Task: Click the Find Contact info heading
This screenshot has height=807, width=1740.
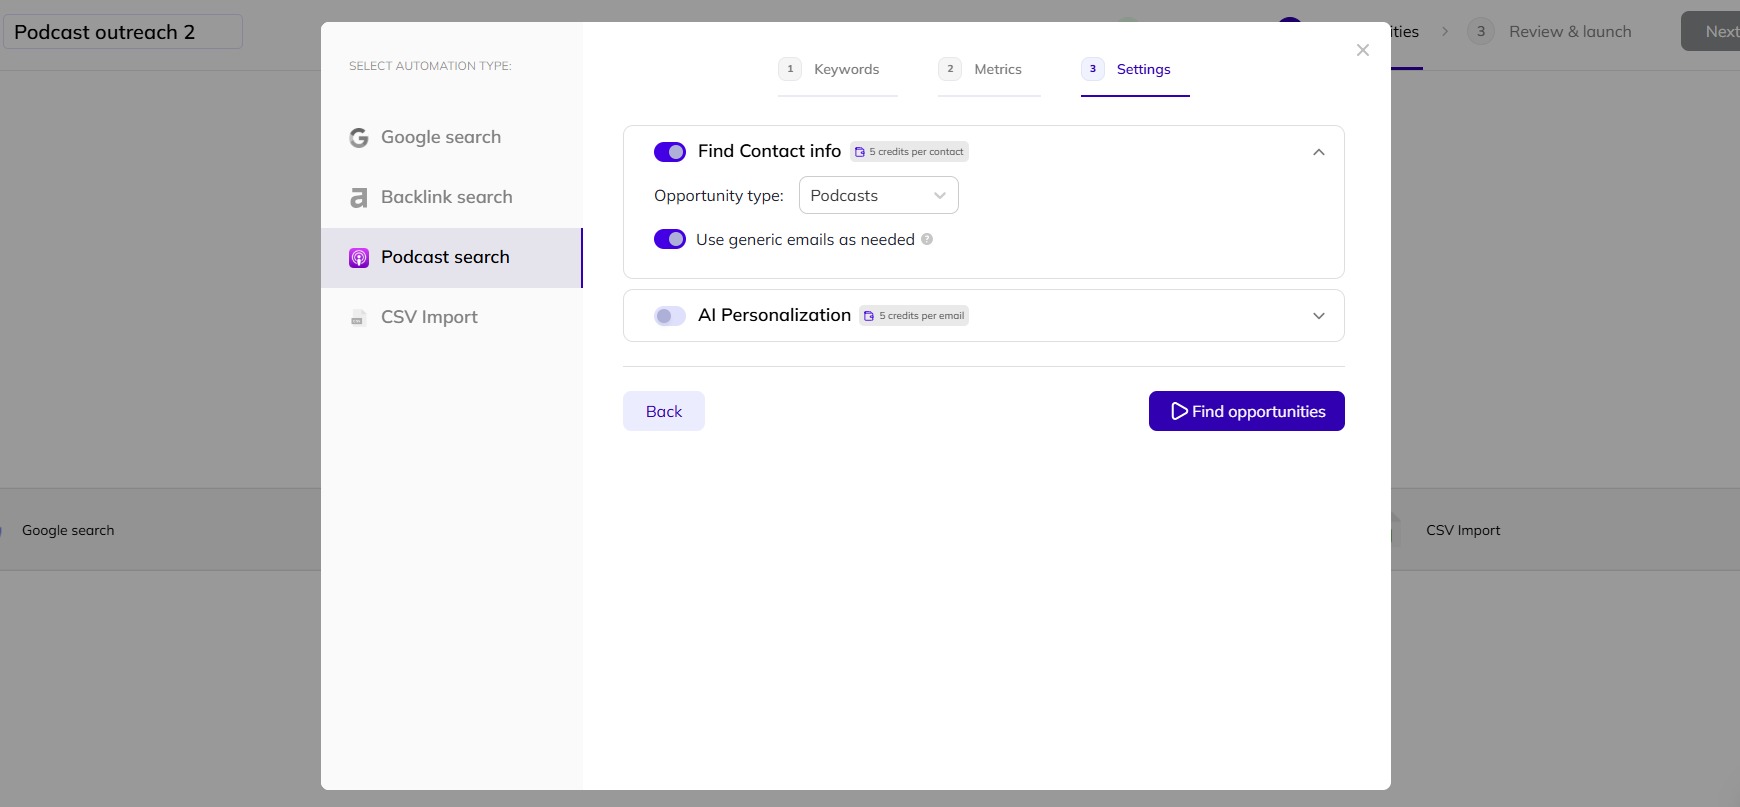Action: (769, 151)
